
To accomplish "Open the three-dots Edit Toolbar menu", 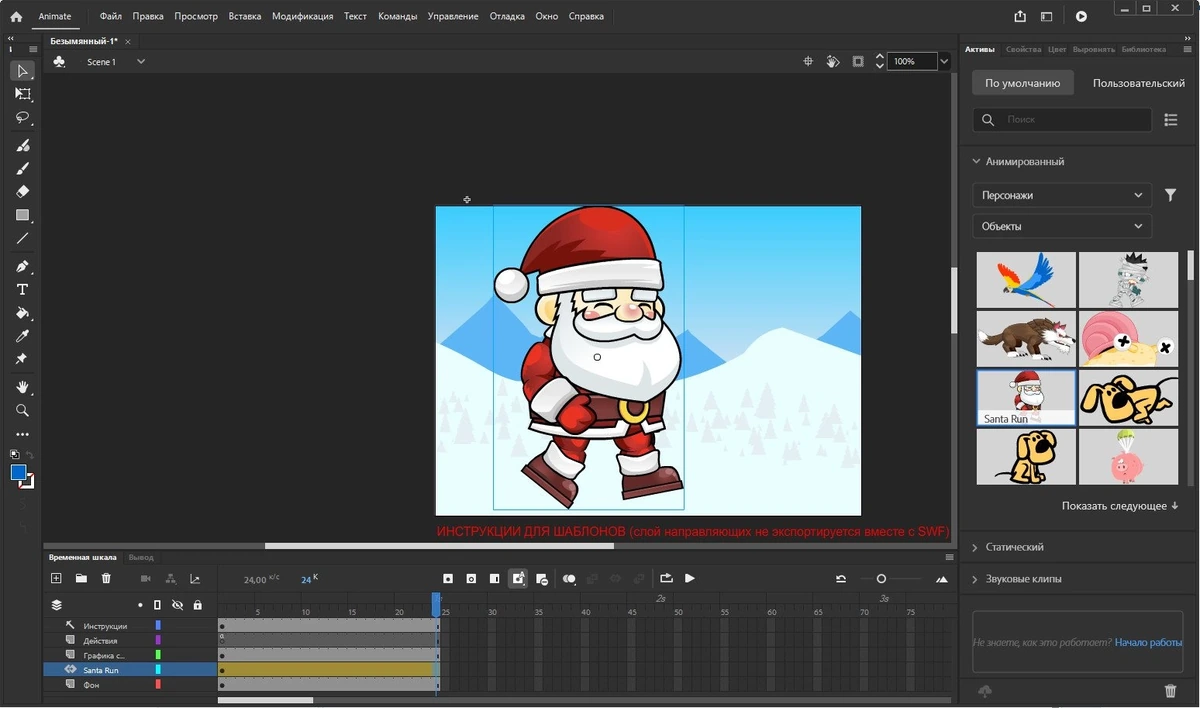I will click(22, 434).
